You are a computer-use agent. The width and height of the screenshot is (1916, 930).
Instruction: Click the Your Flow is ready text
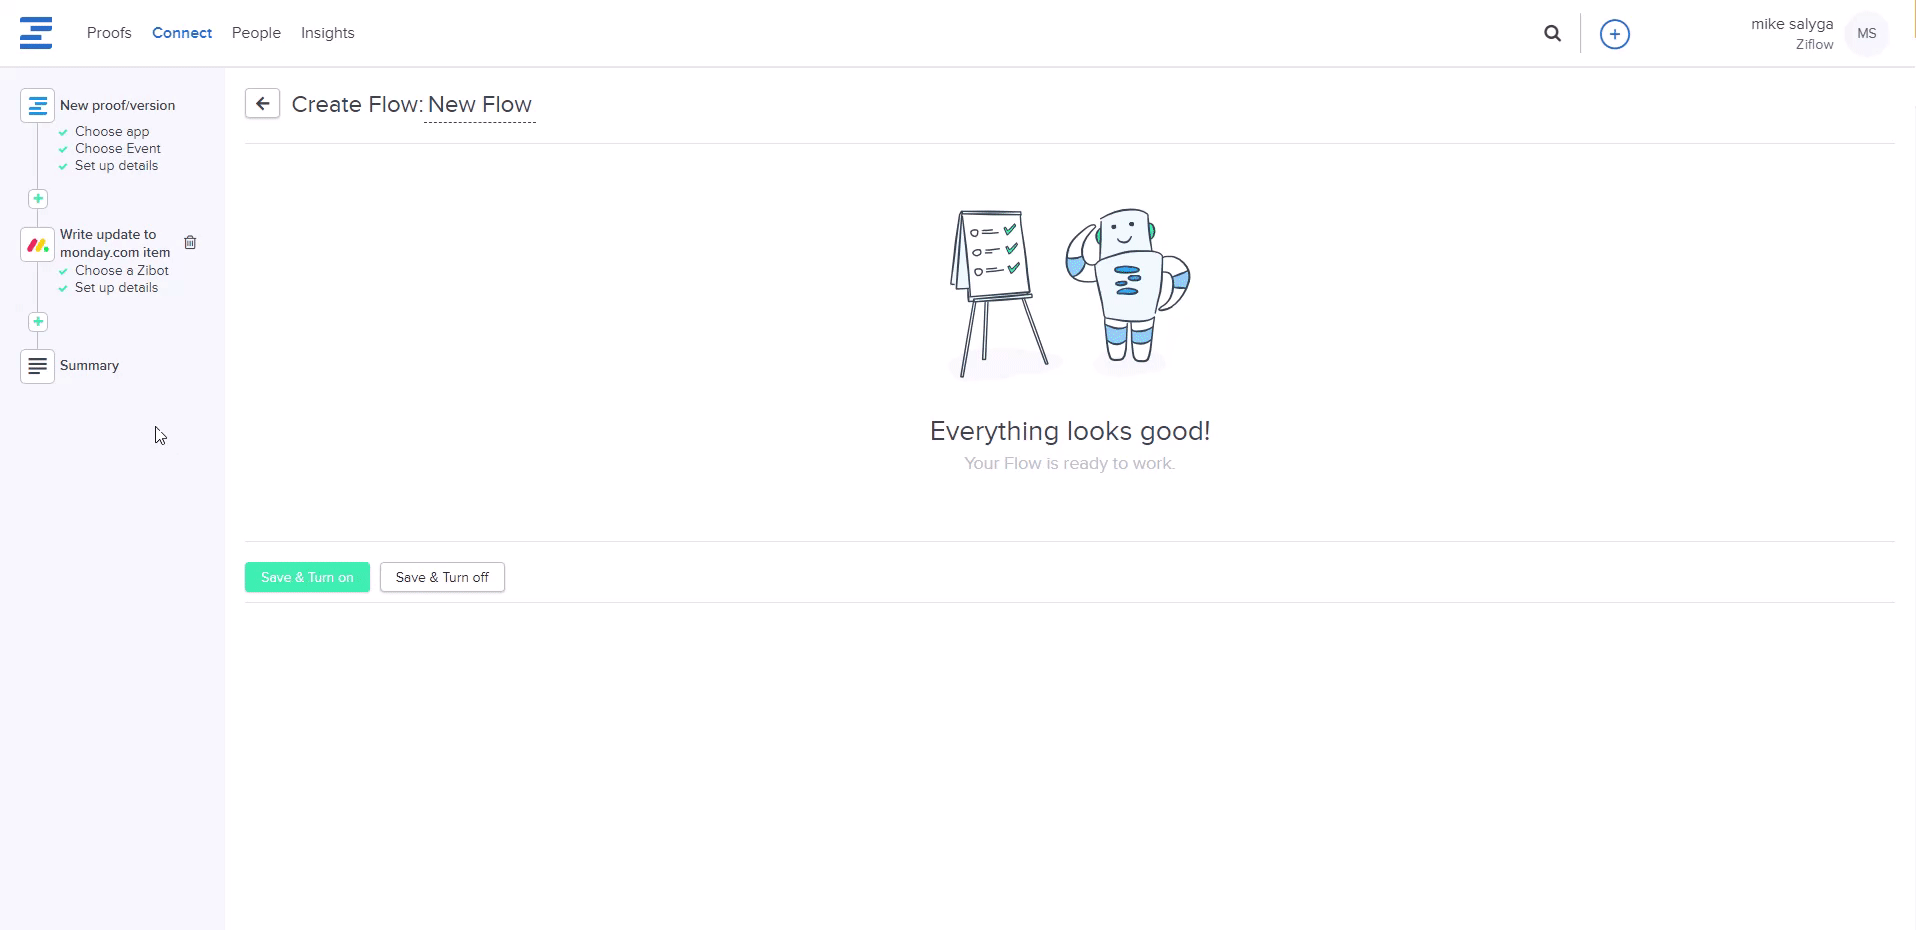point(1069,463)
